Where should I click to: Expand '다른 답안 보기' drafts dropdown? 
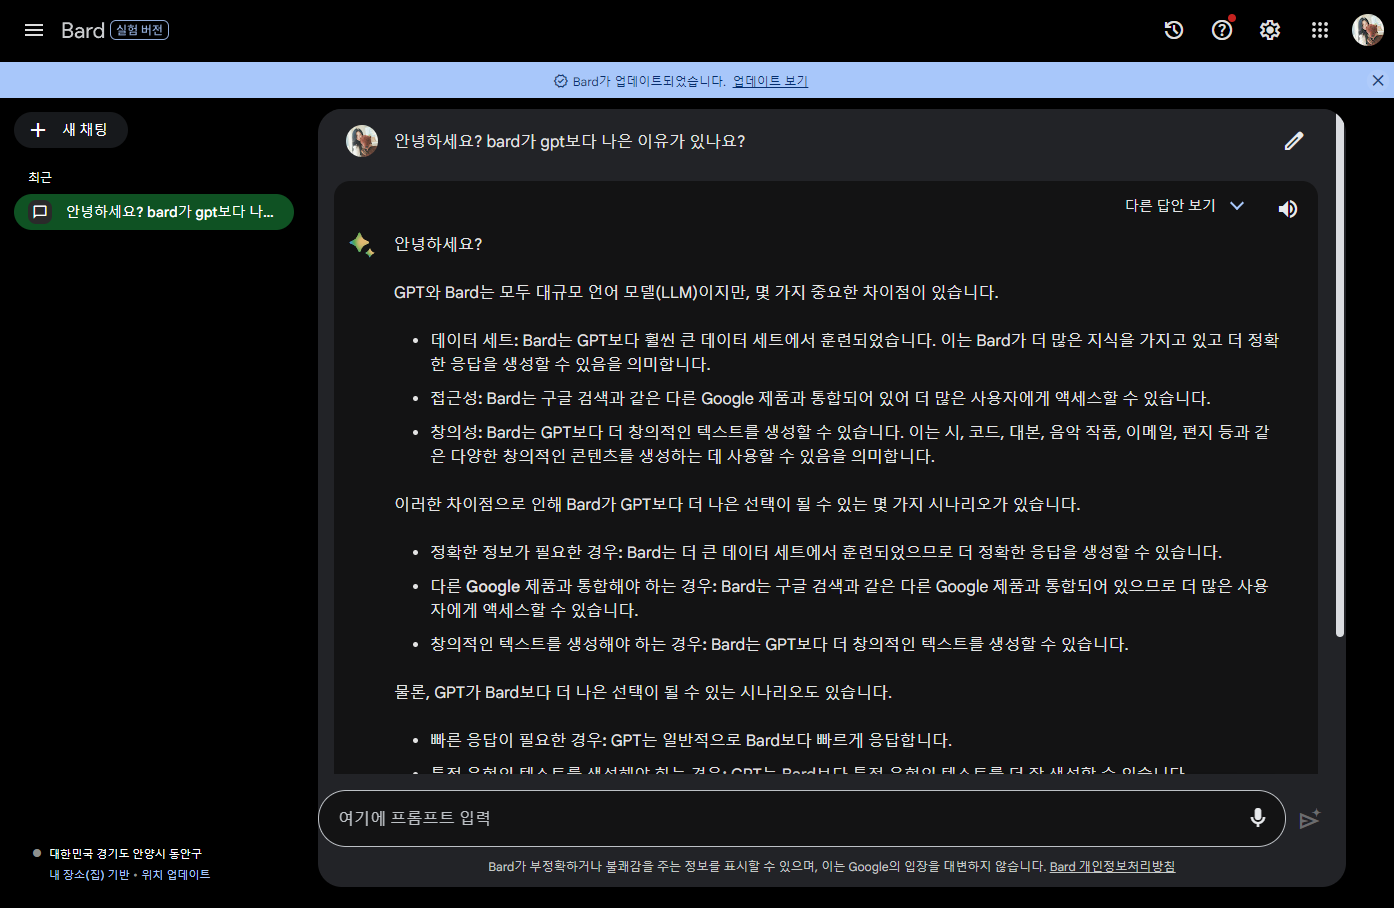[x=1185, y=205]
